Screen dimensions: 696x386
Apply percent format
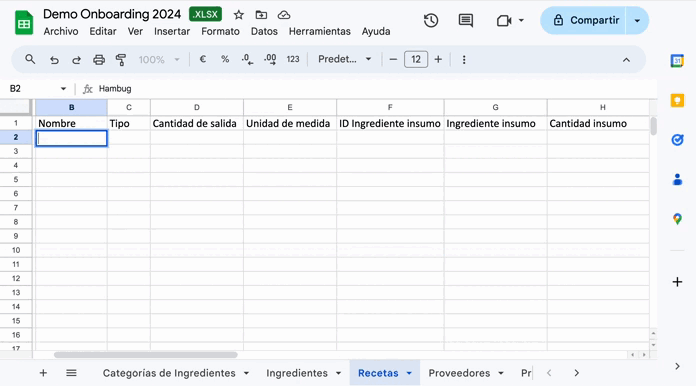click(225, 59)
